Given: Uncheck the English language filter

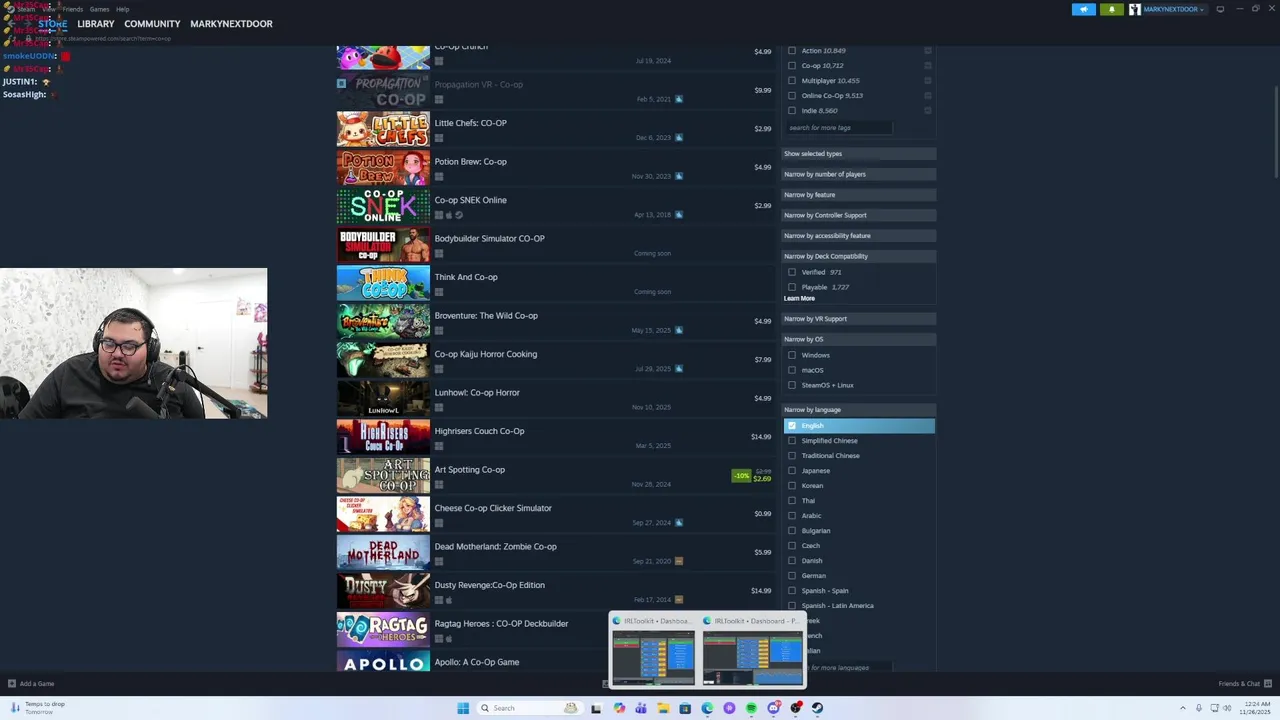Looking at the screenshot, I should (x=792, y=426).
